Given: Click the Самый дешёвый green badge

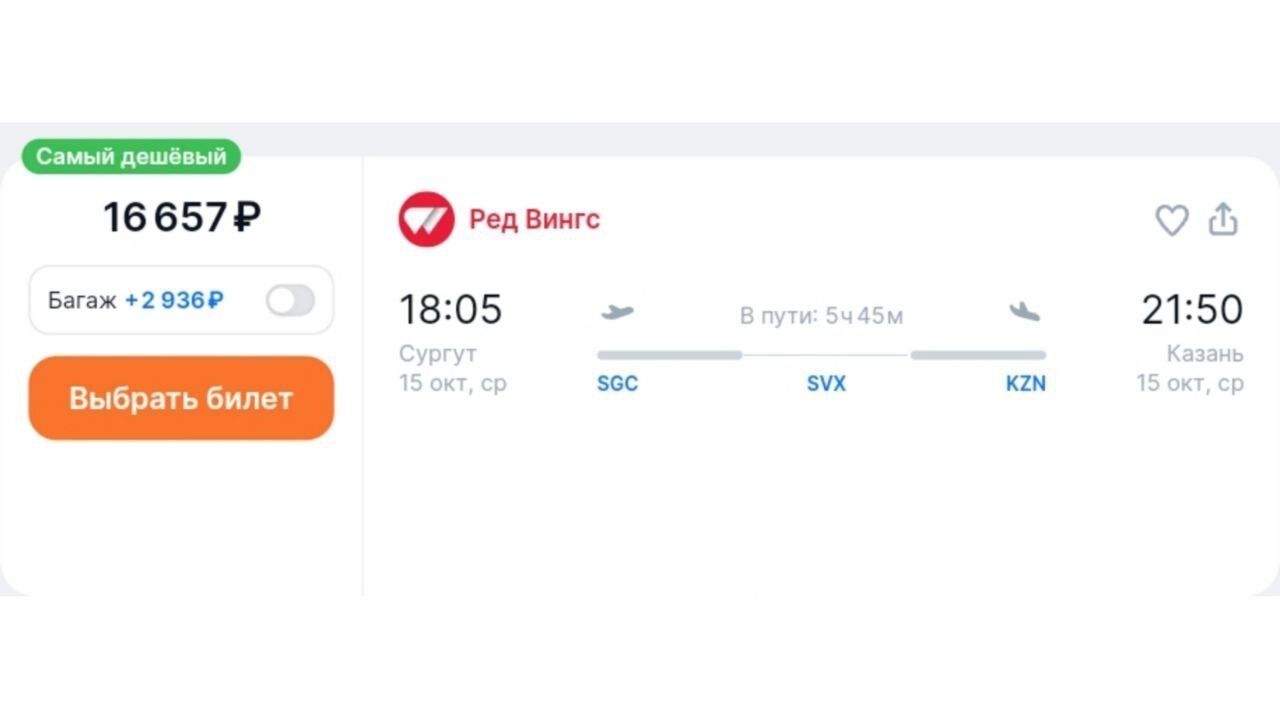Looking at the screenshot, I should coord(131,156).
